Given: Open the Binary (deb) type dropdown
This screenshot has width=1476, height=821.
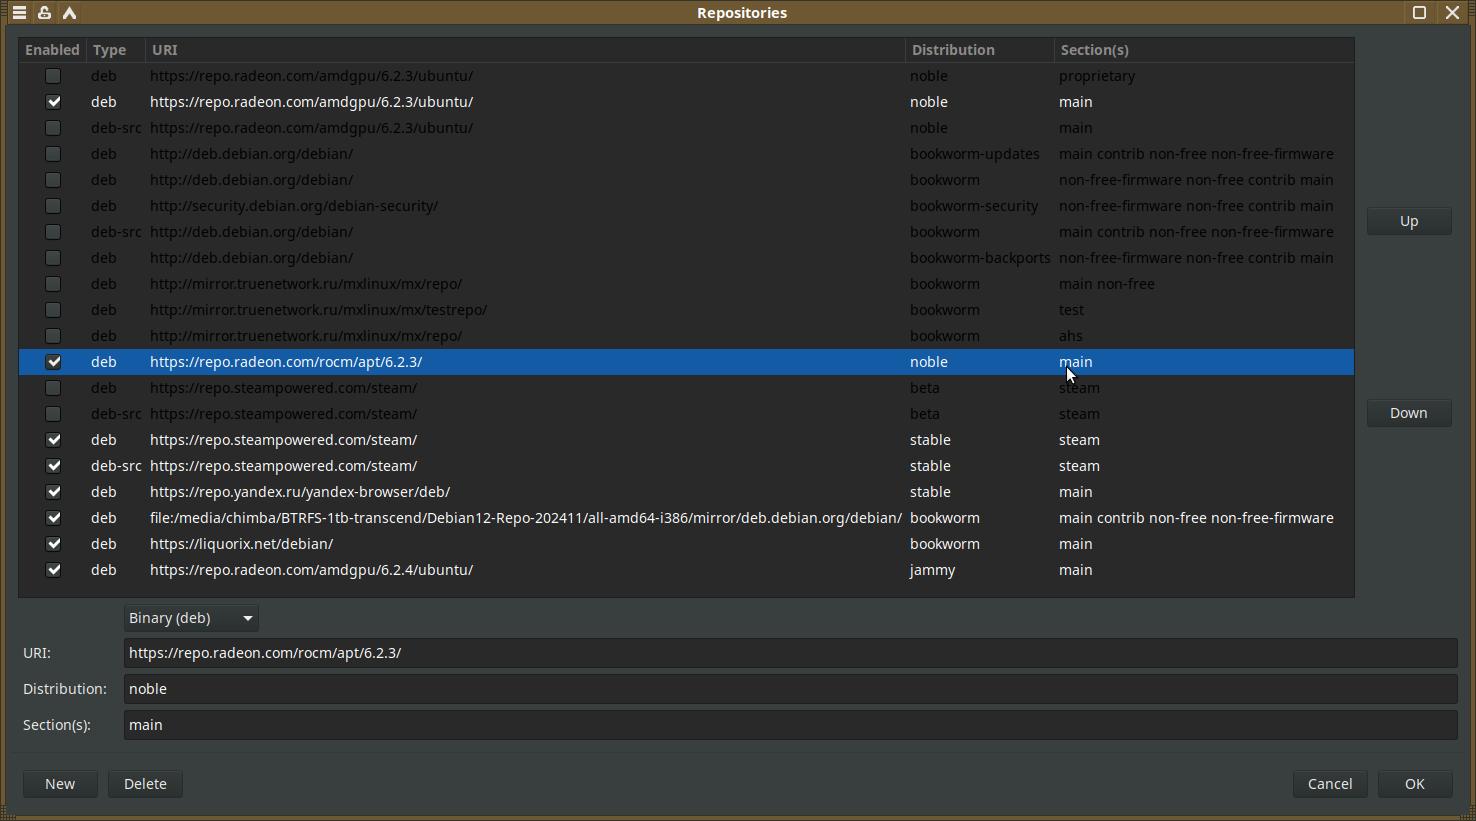Looking at the screenshot, I should coord(191,618).
